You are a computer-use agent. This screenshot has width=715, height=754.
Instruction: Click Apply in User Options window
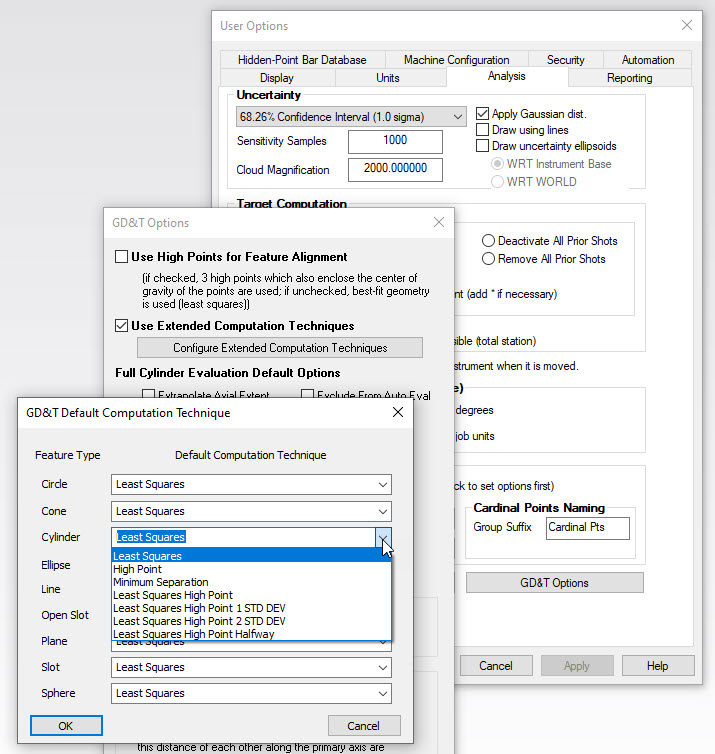click(x=577, y=666)
